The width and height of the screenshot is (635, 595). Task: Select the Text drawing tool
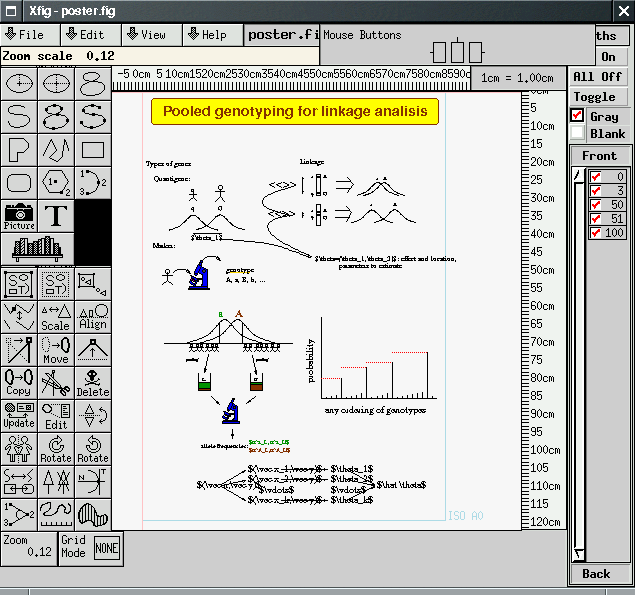coord(56,216)
